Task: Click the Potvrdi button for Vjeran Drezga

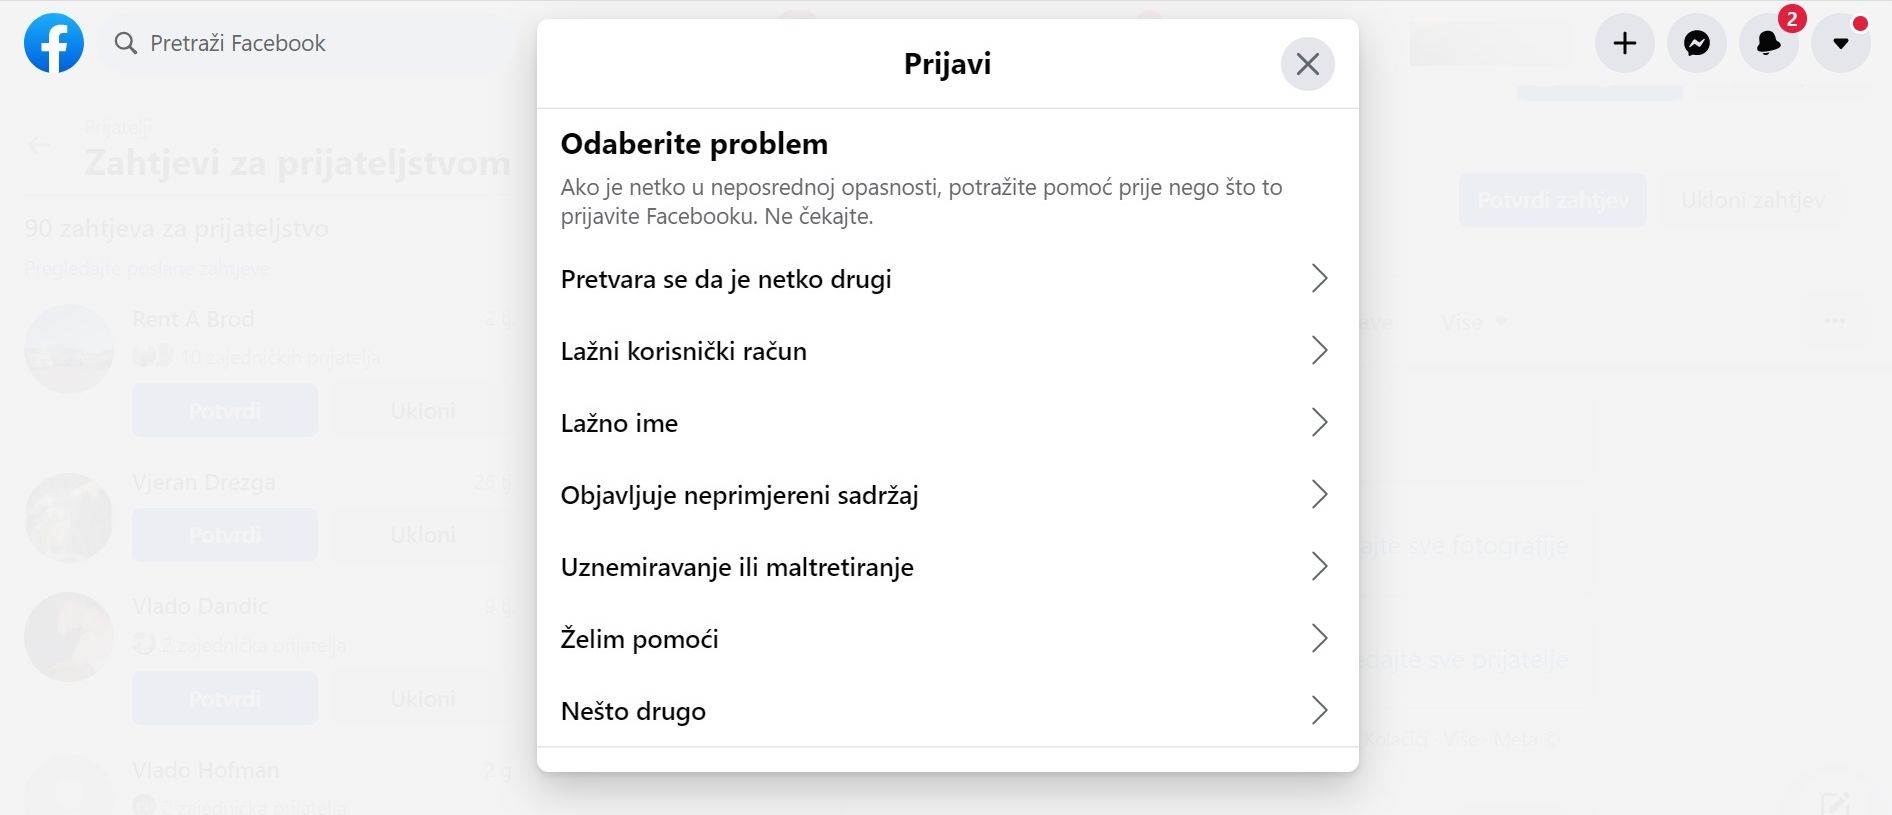Action: [x=224, y=534]
